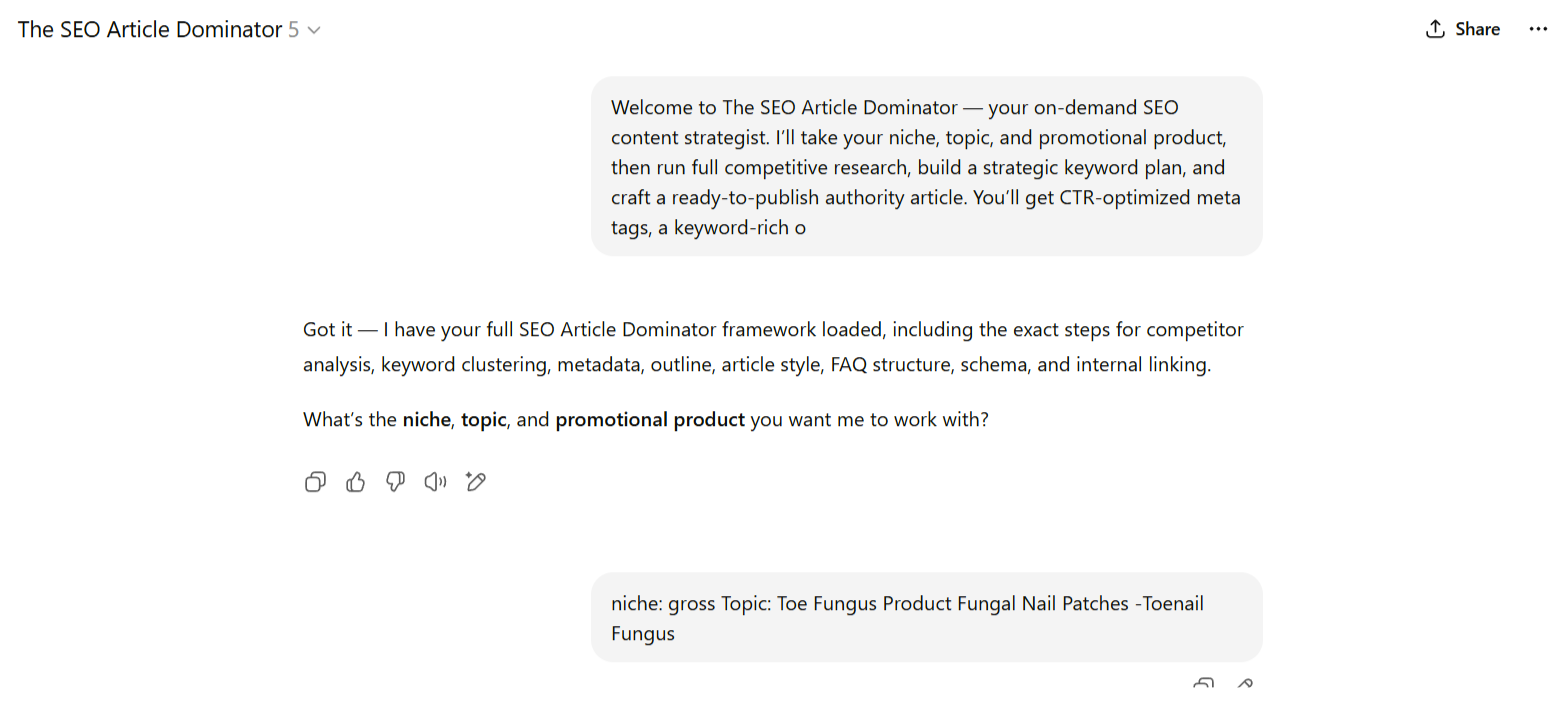
Task: Copy the assistant's response
Action: (x=315, y=483)
